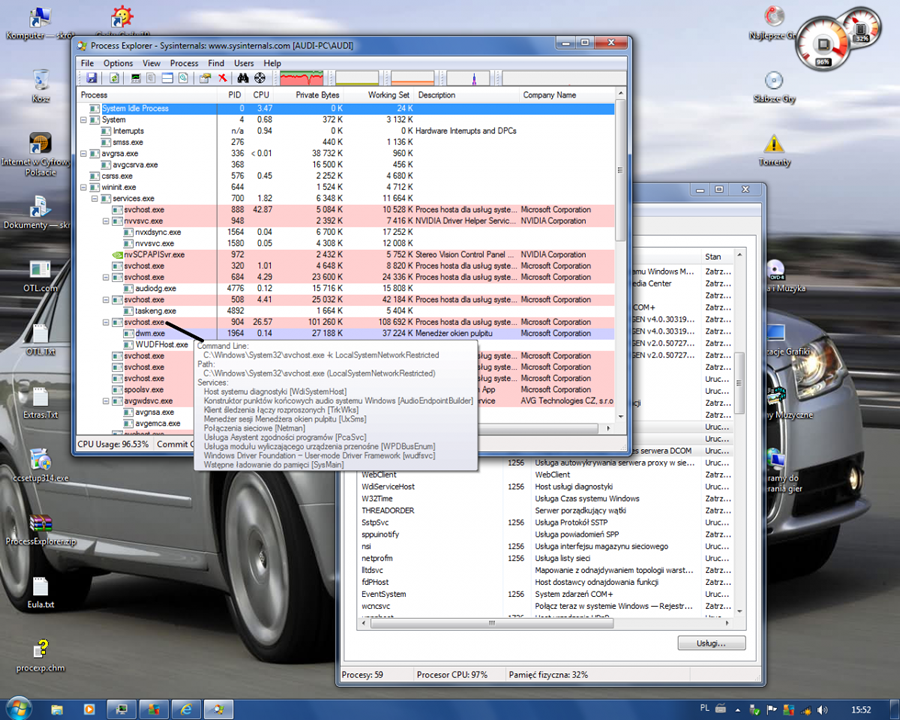
Task: Open Windows Explorer folder on taskbar
Action: coord(57,710)
